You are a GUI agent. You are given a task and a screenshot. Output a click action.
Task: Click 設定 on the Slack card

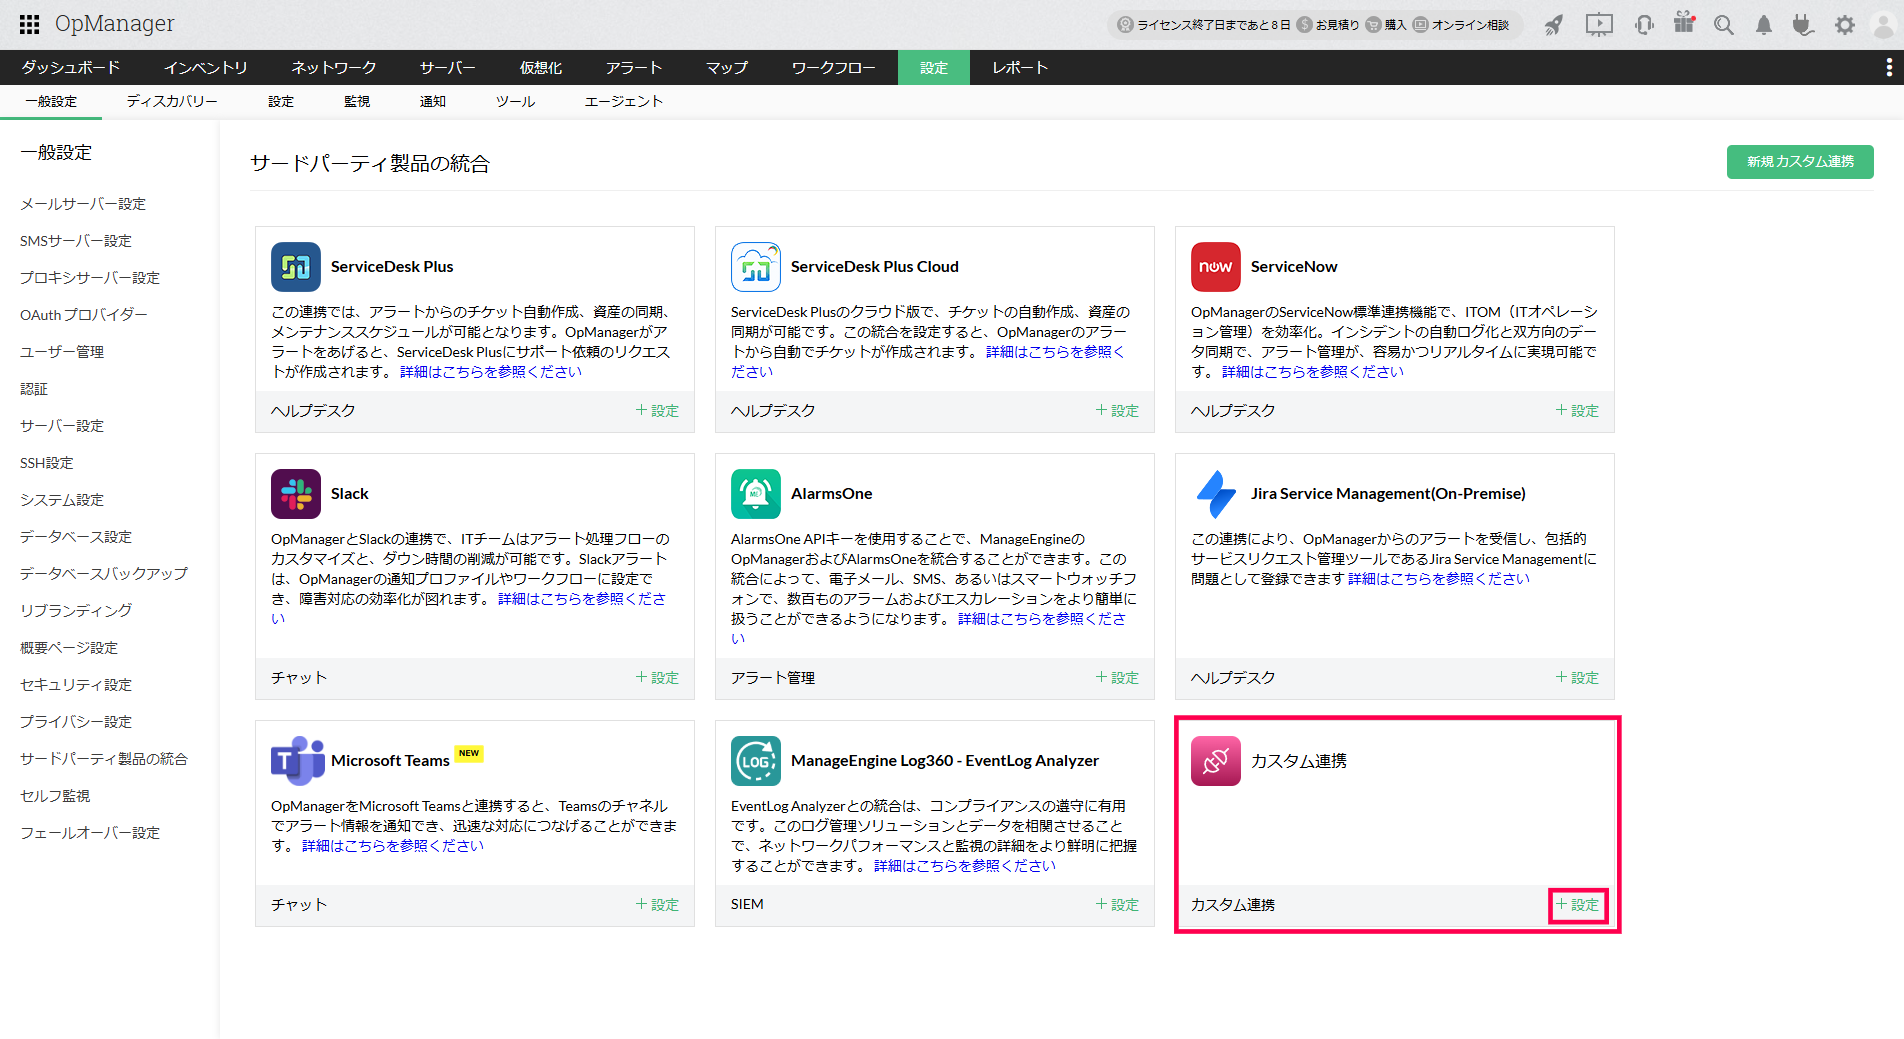click(658, 677)
